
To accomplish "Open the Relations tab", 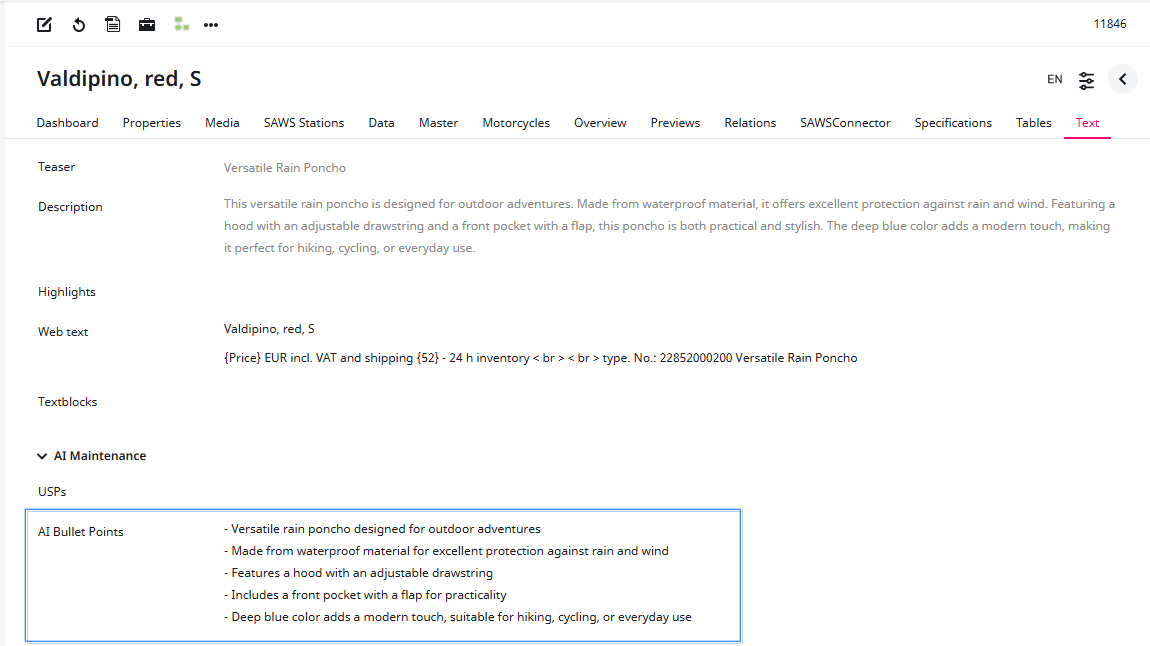I will click(x=750, y=123).
